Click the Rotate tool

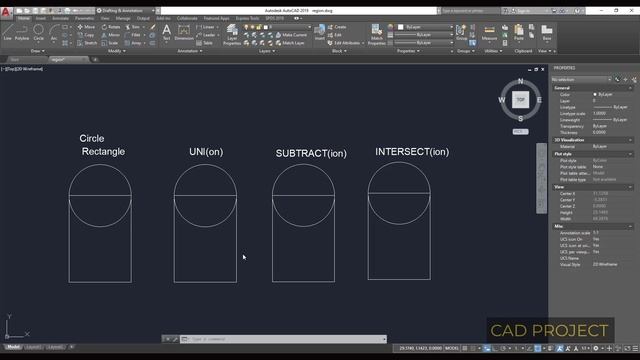(111, 27)
